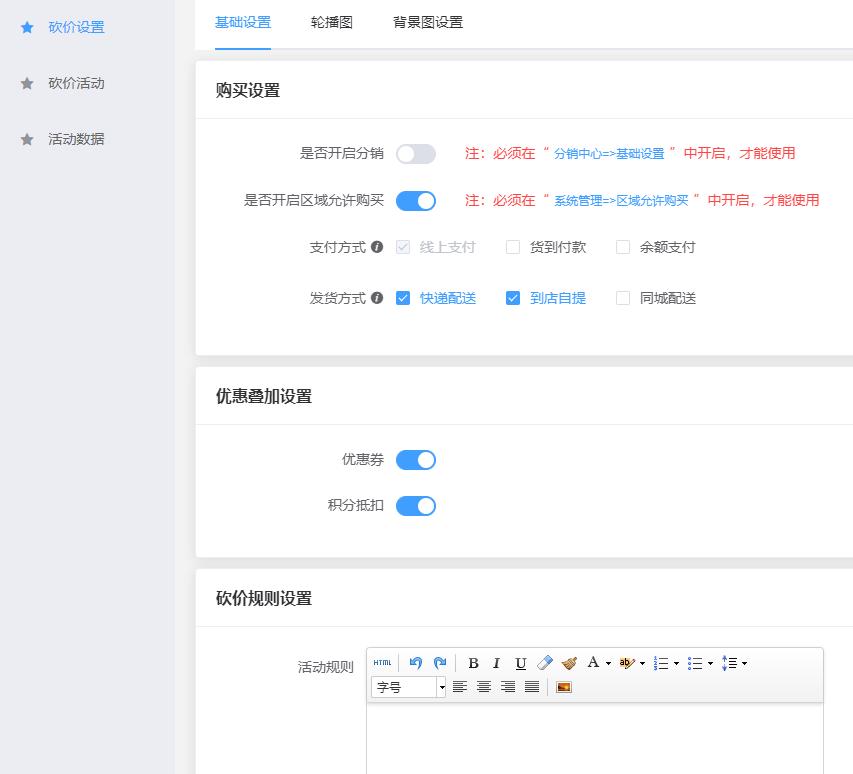Open HTML source mode in editor
853x774 pixels.
(382, 662)
